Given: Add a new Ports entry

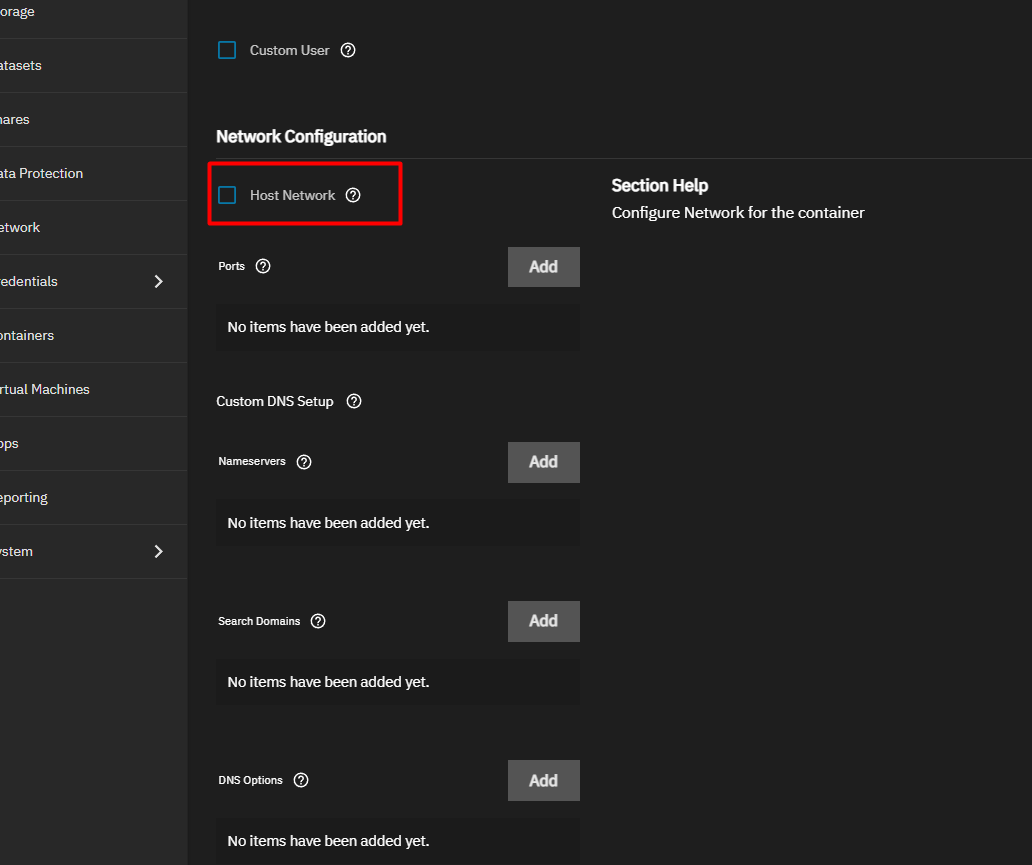Looking at the screenshot, I should coord(543,267).
